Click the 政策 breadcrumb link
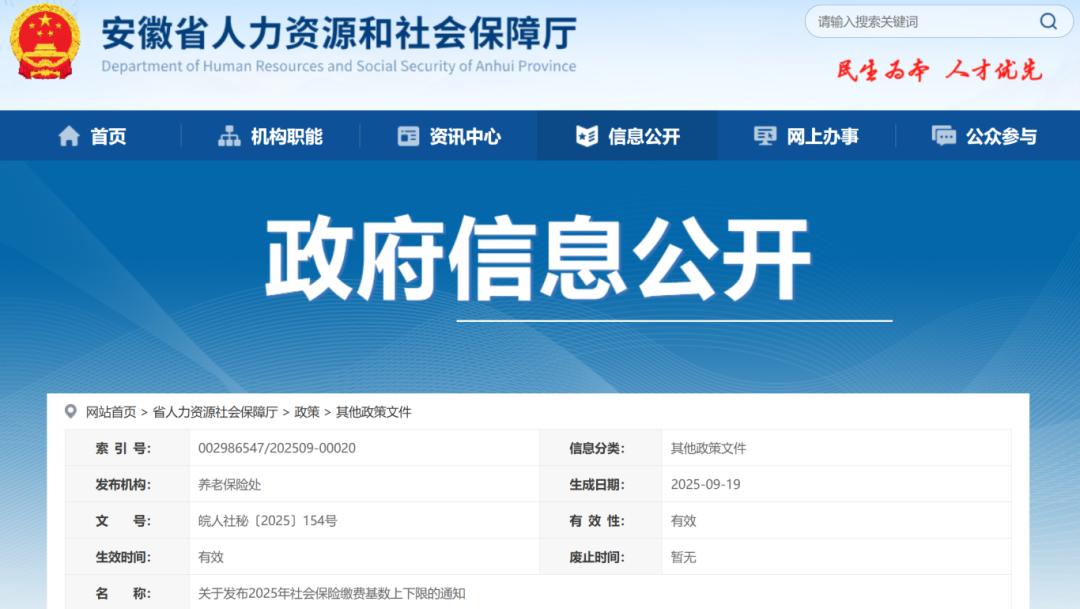The image size is (1080, 609). click(x=307, y=412)
